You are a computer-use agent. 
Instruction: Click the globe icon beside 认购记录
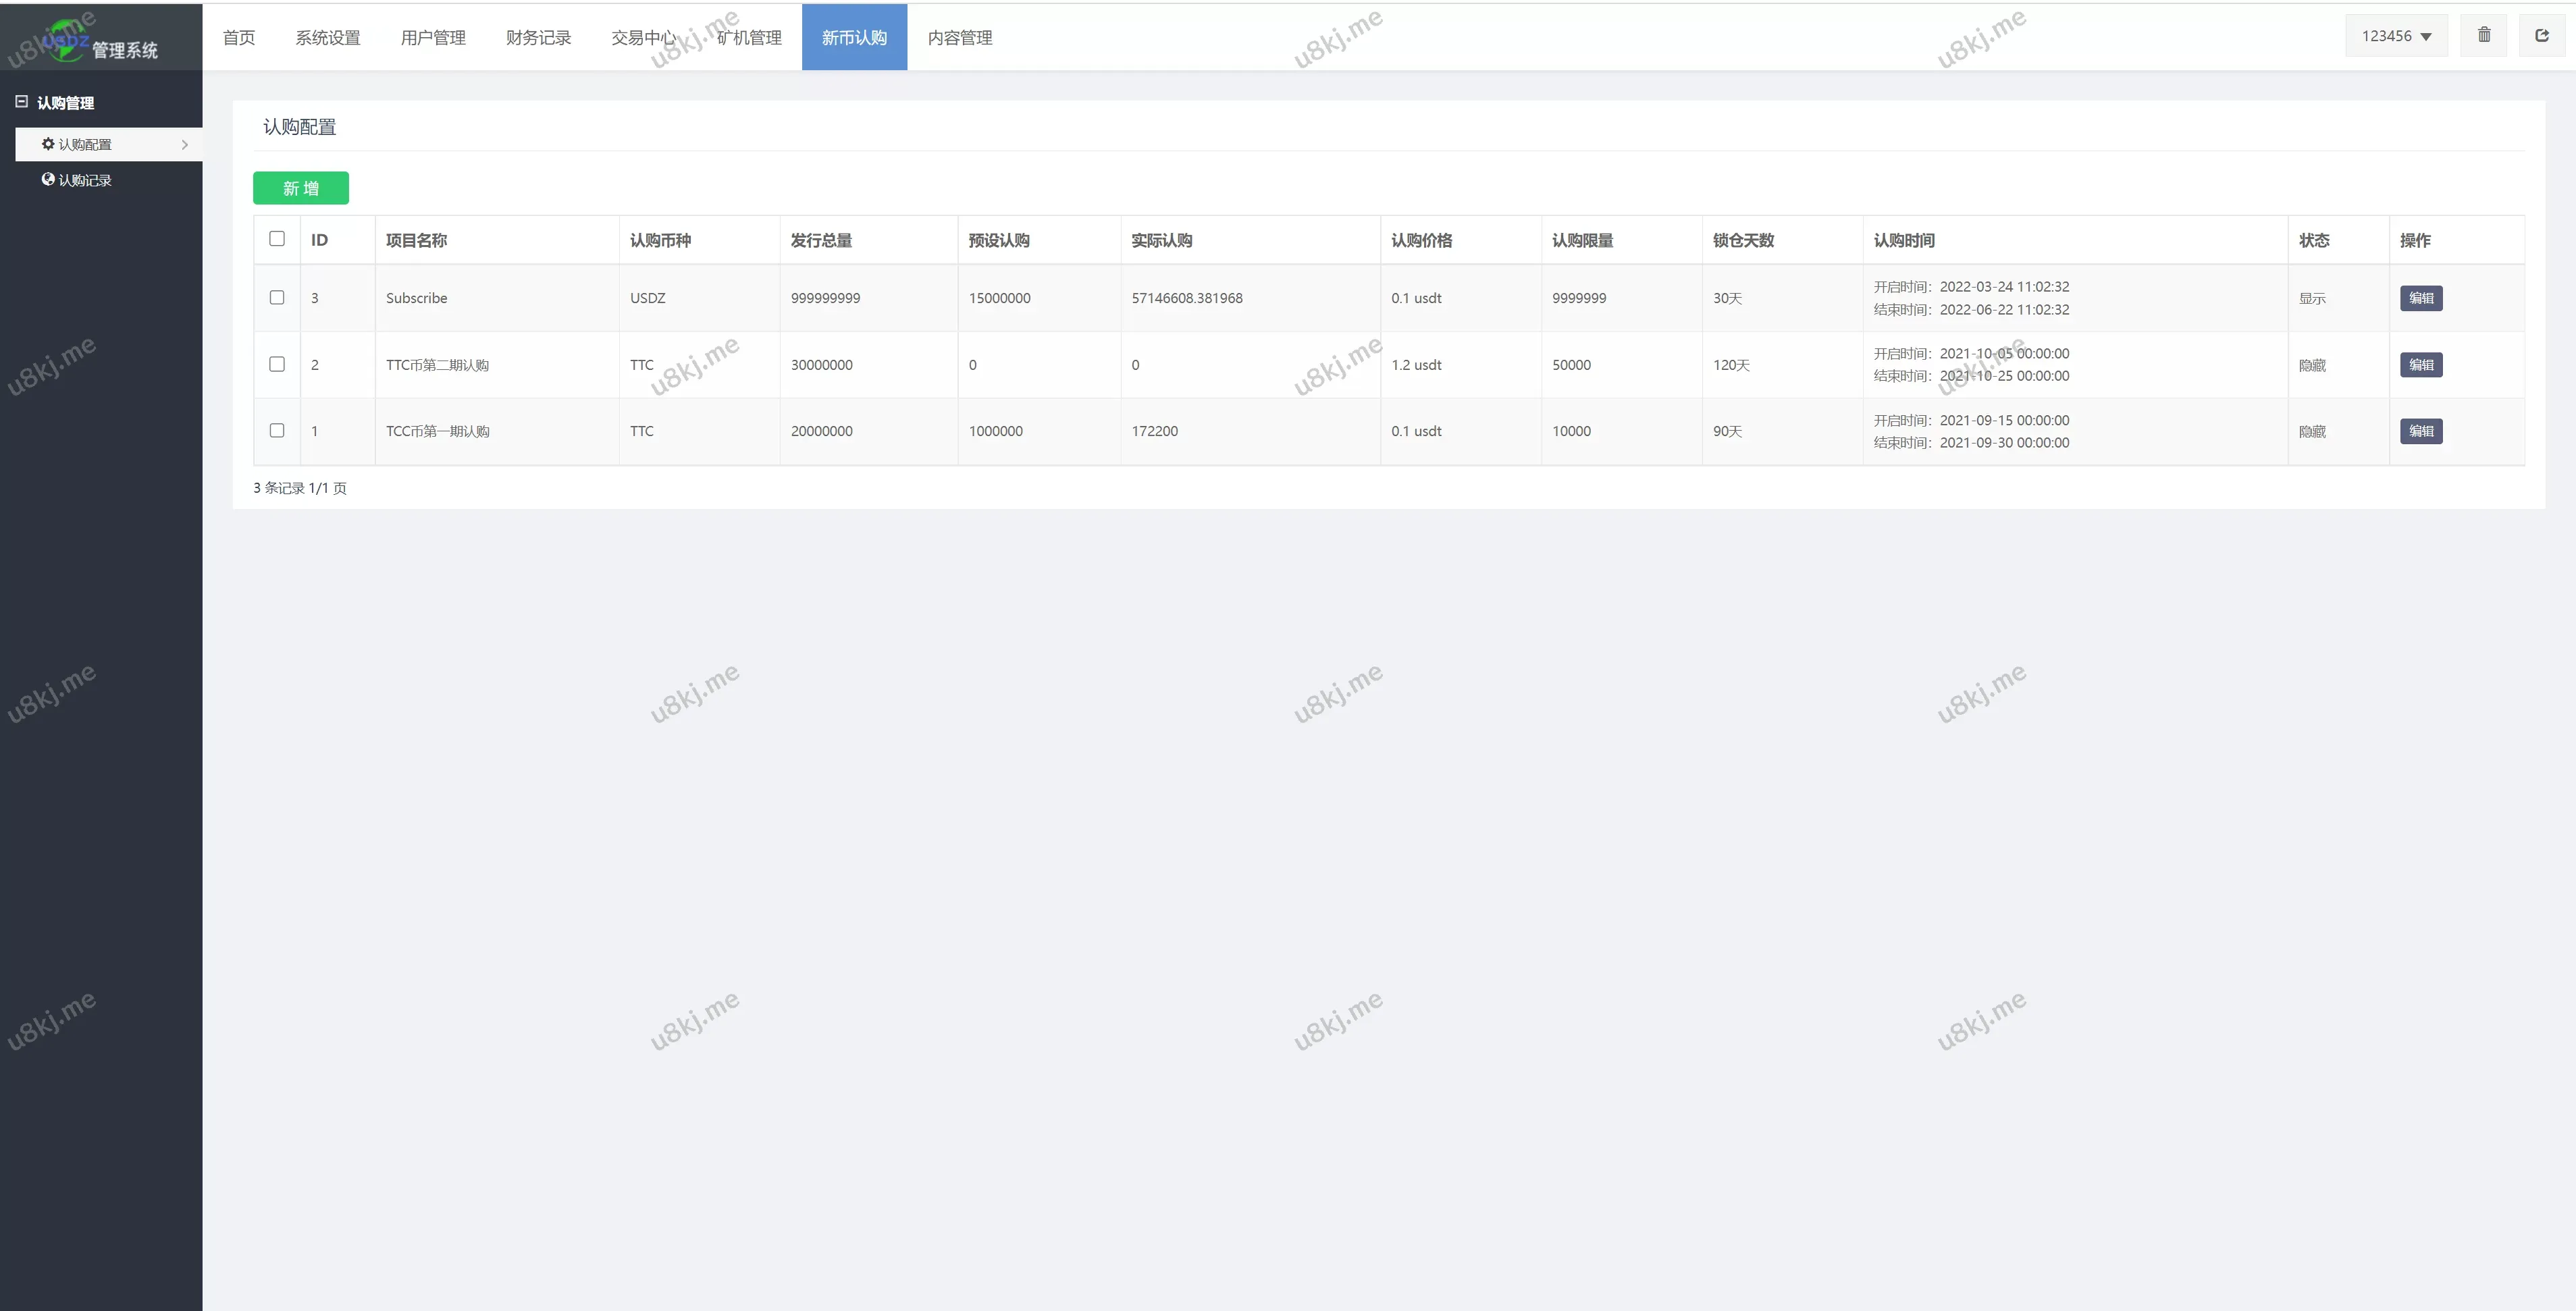tap(48, 180)
